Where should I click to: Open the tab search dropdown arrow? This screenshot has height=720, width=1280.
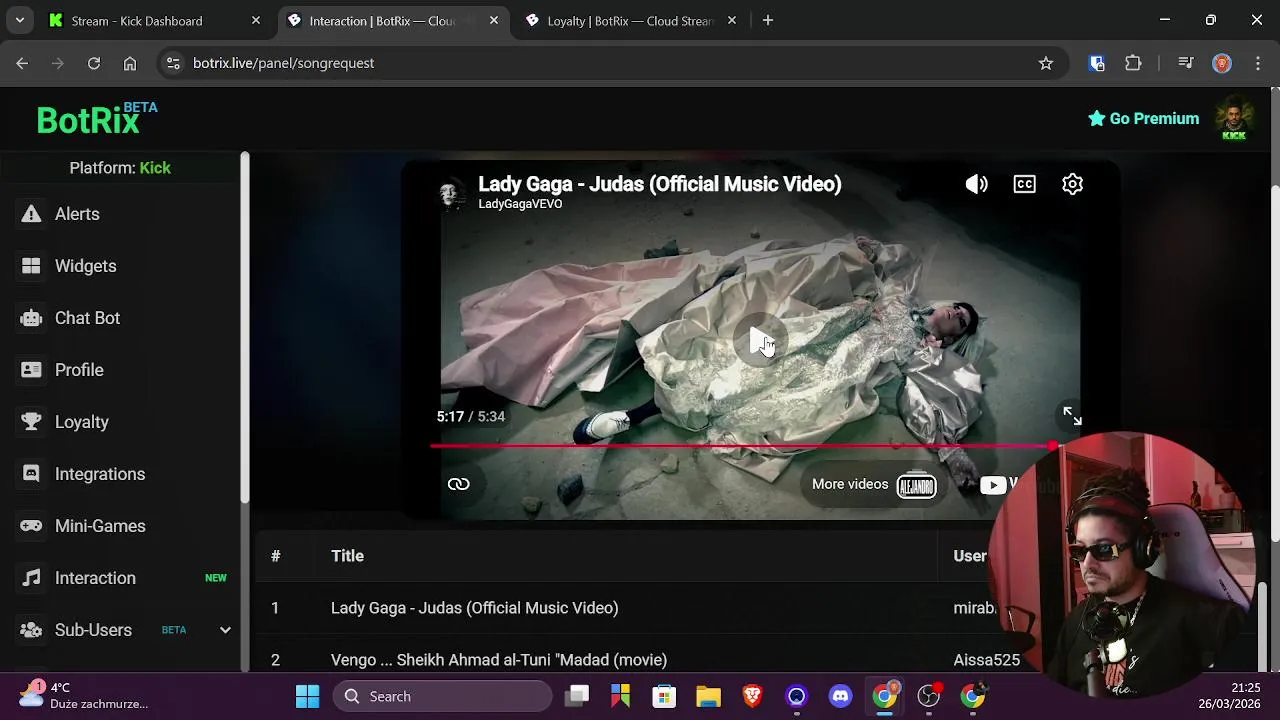click(x=19, y=20)
